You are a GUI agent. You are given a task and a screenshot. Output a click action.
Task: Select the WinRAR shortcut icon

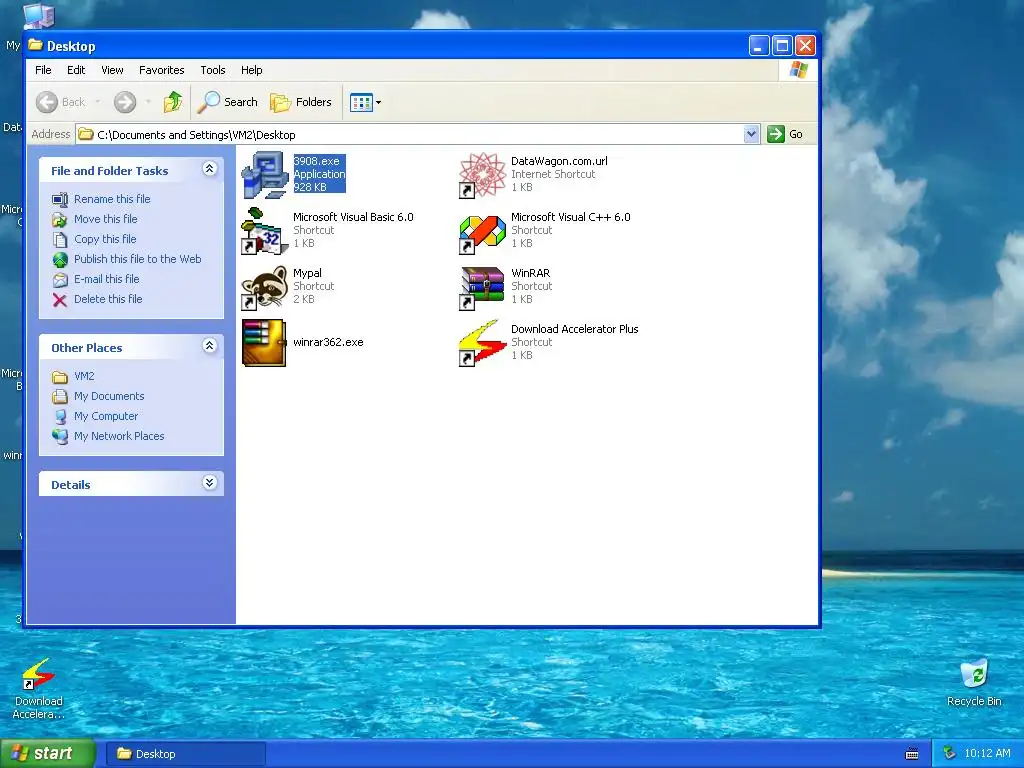pyautogui.click(x=482, y=287)
